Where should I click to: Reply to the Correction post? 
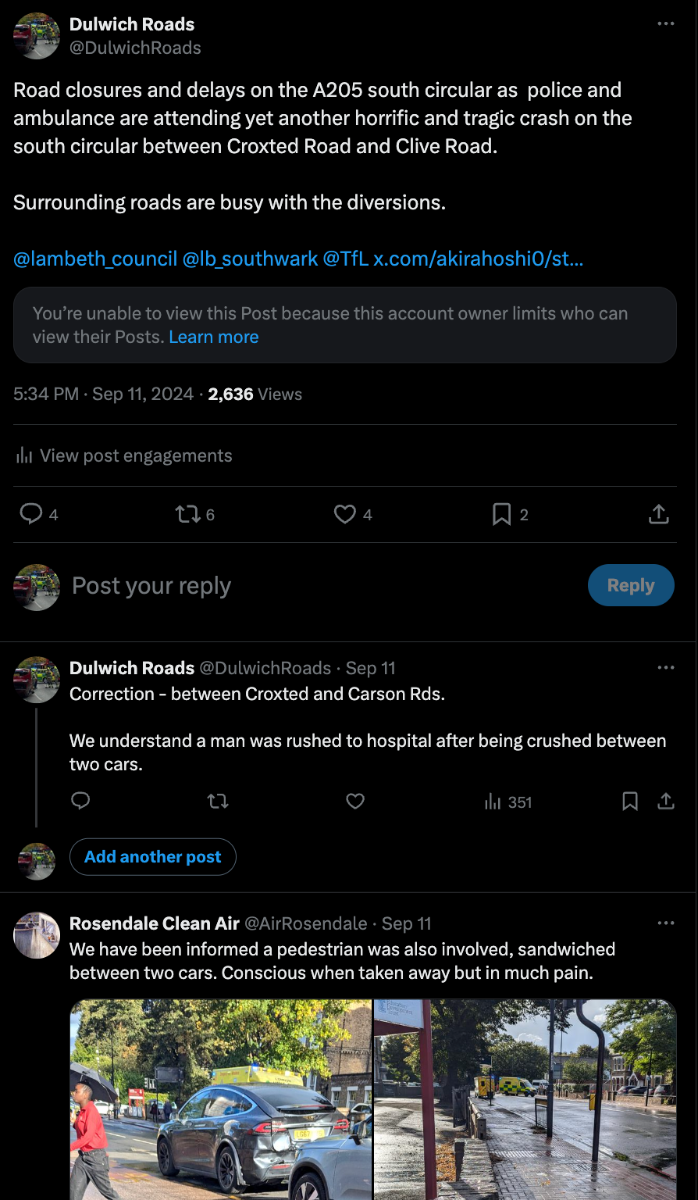[x=81, y=801]
